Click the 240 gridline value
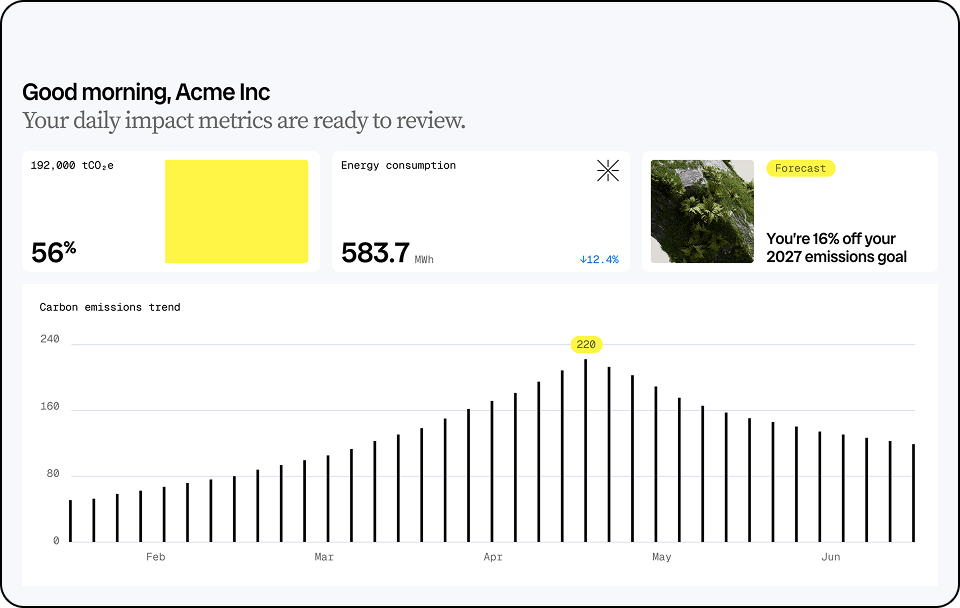Screen dimensions: 960x608 coord(48,339)
